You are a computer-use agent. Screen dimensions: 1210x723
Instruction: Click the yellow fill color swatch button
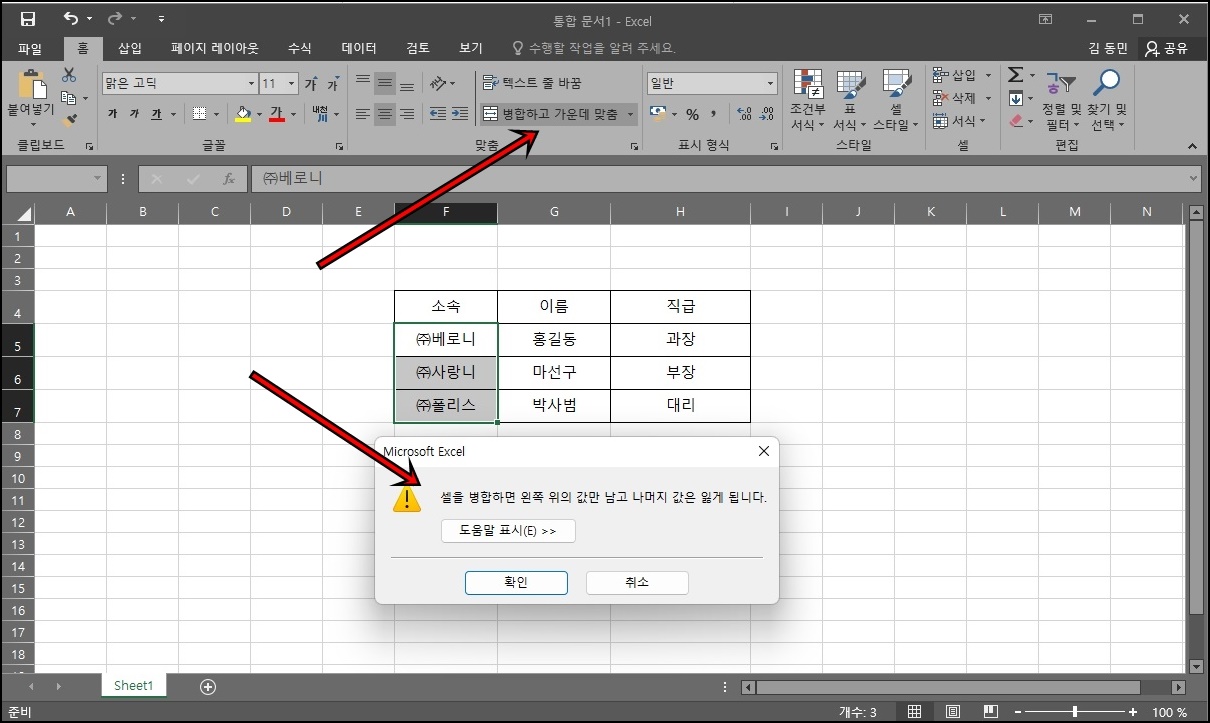pos(242,114)
